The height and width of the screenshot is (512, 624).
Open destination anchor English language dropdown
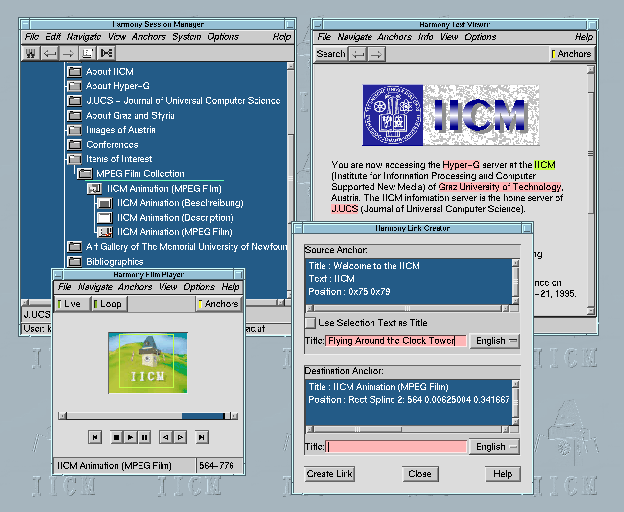coord(494,447)
